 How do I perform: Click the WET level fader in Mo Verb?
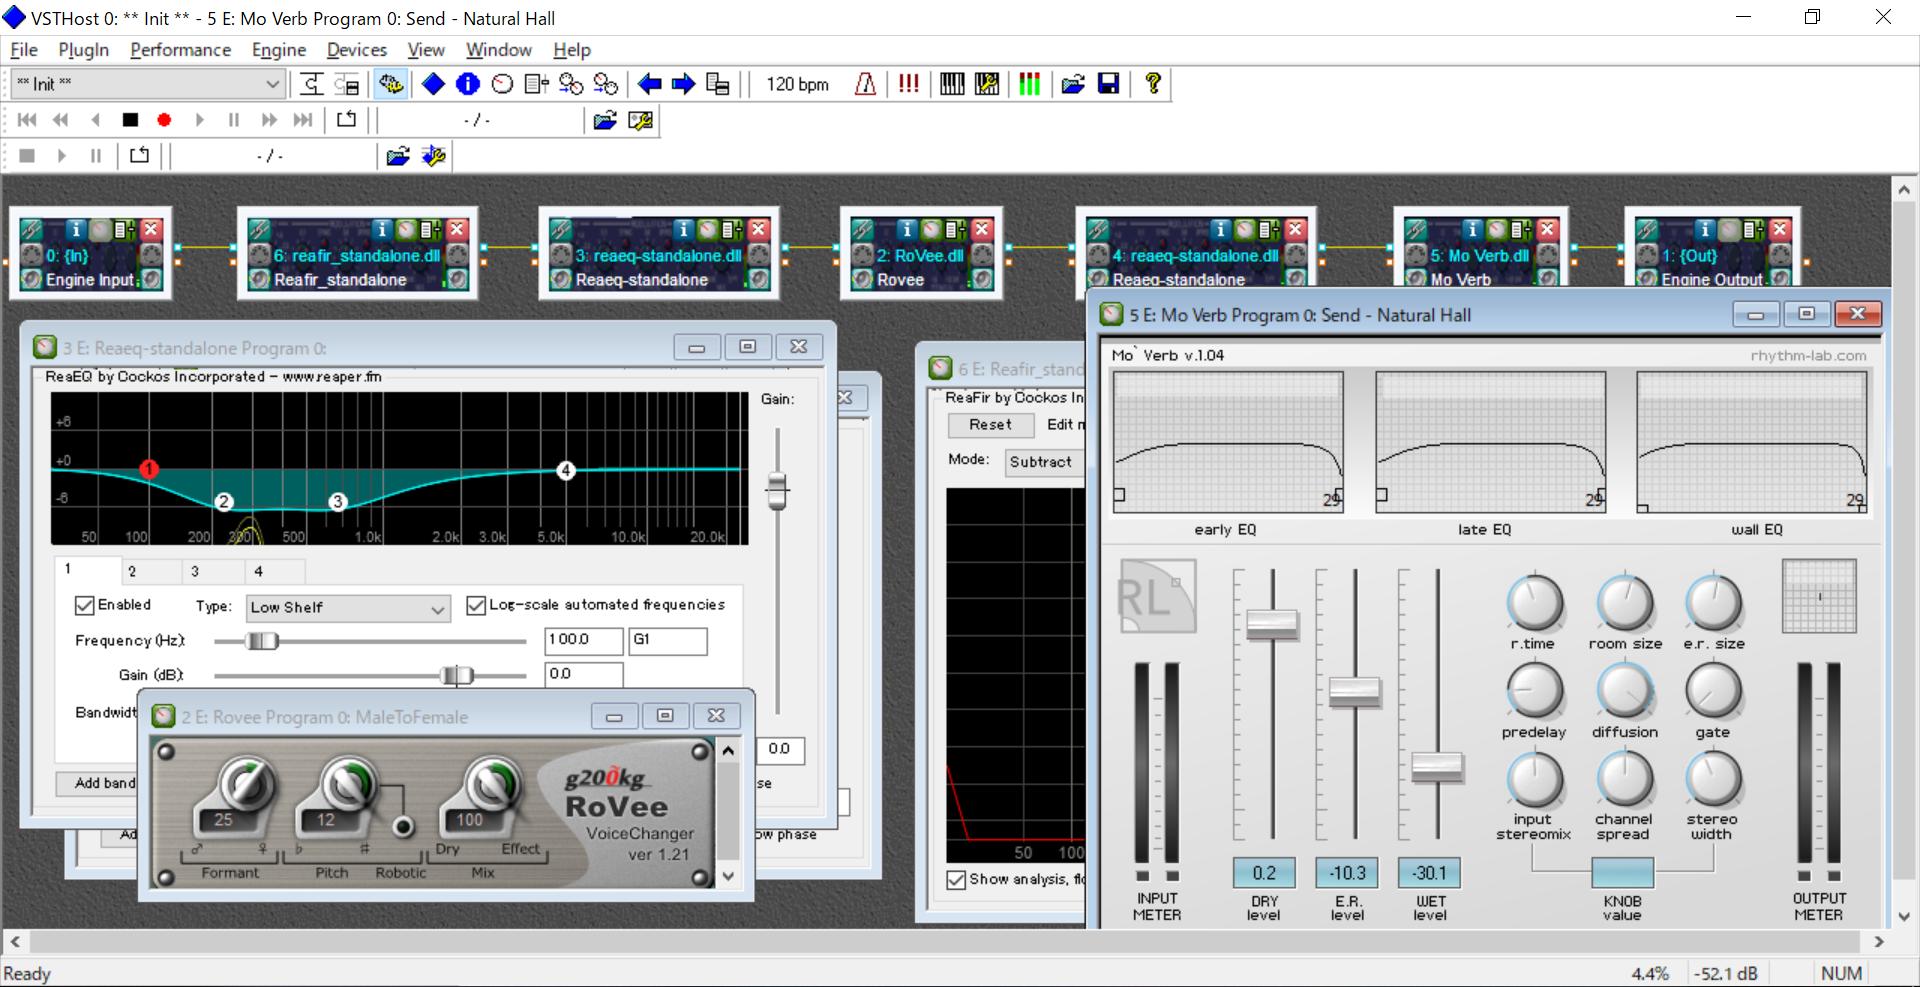point(1437,767)
